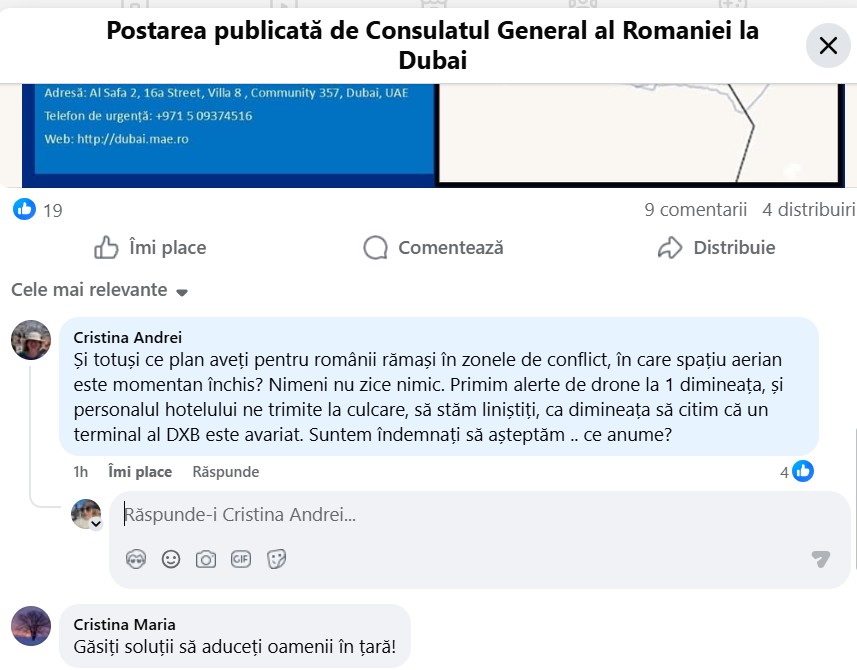Reply to Cristina Andrei via Răspunde
The image size is (857, 670).
(x=225, y=472)
